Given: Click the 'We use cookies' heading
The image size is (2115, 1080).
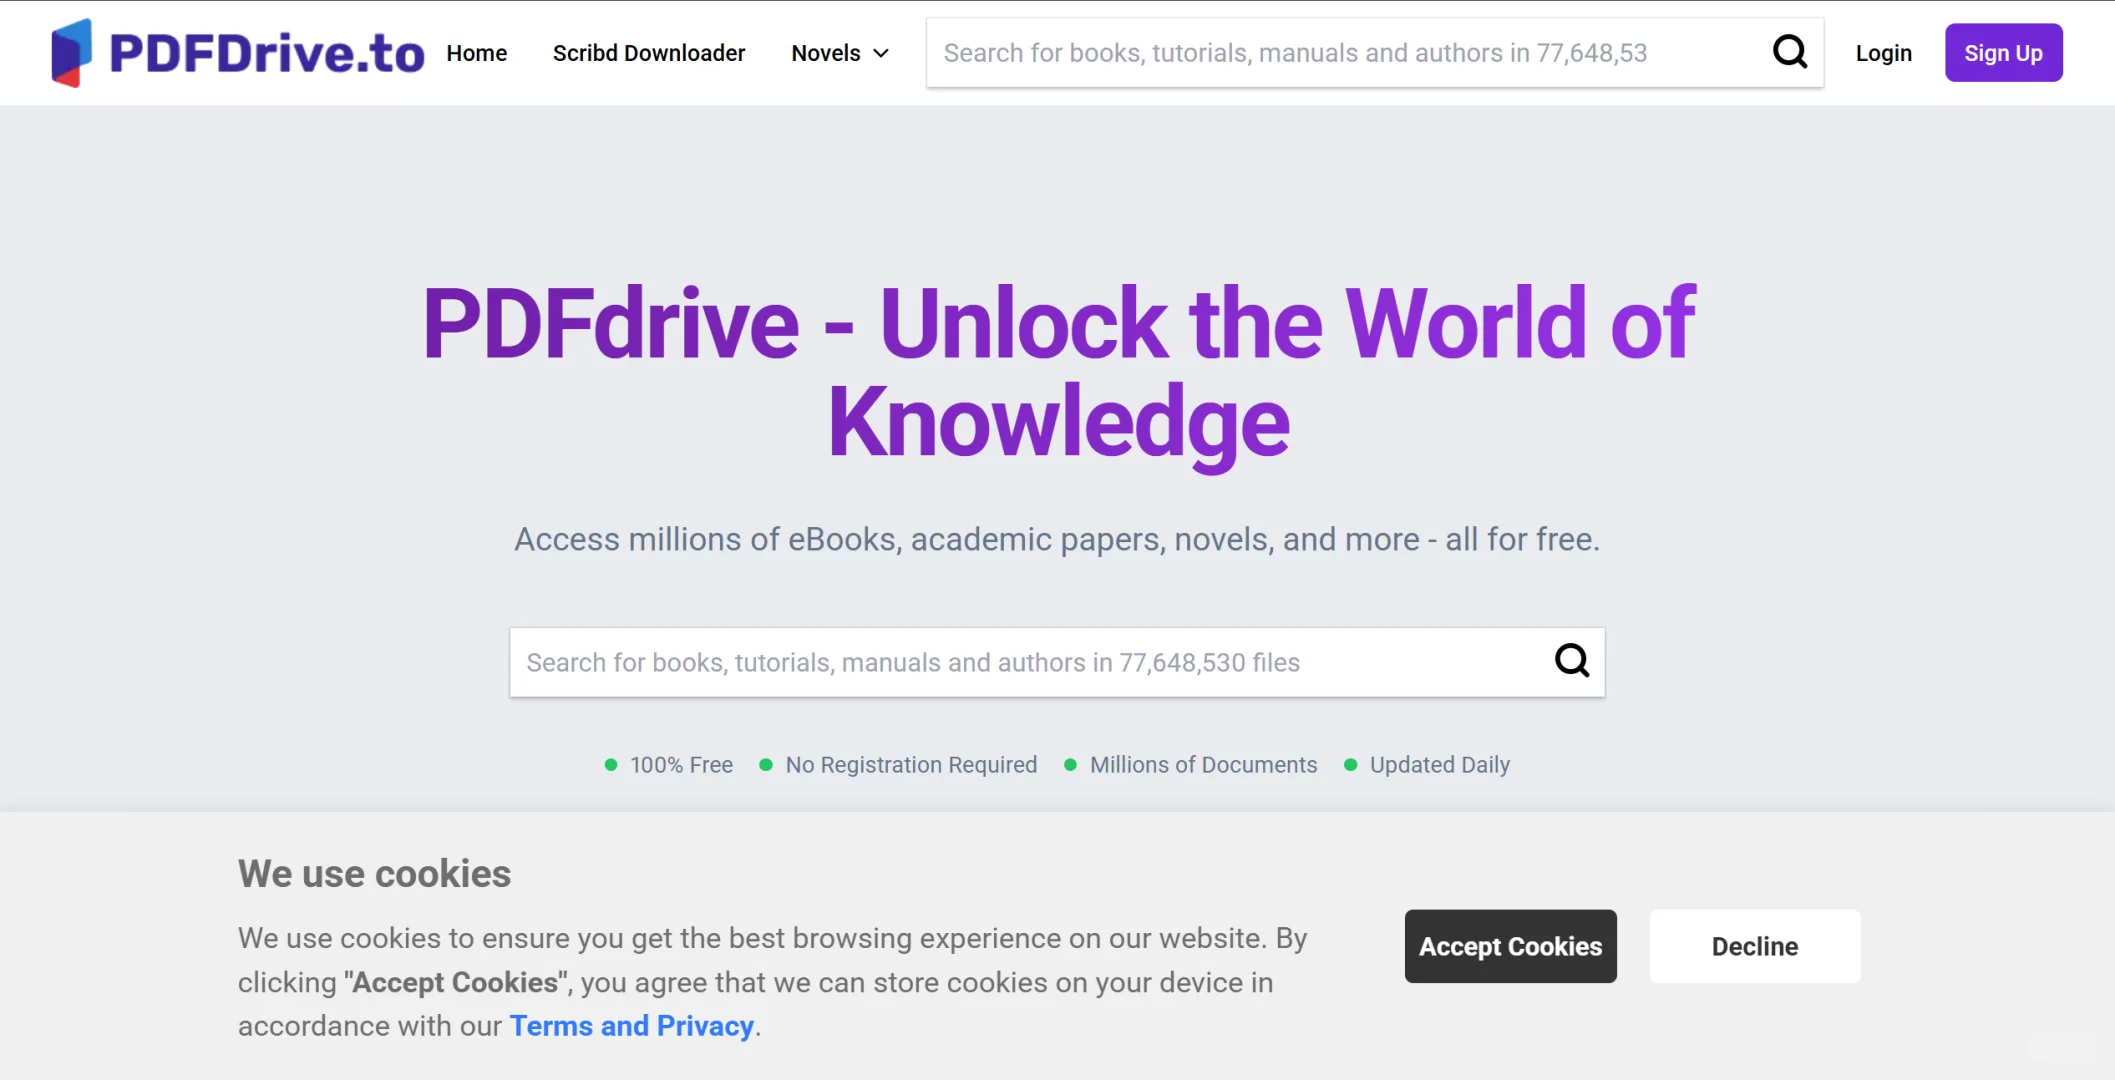Looking at the screenshot, I should [x=374, y=874].
